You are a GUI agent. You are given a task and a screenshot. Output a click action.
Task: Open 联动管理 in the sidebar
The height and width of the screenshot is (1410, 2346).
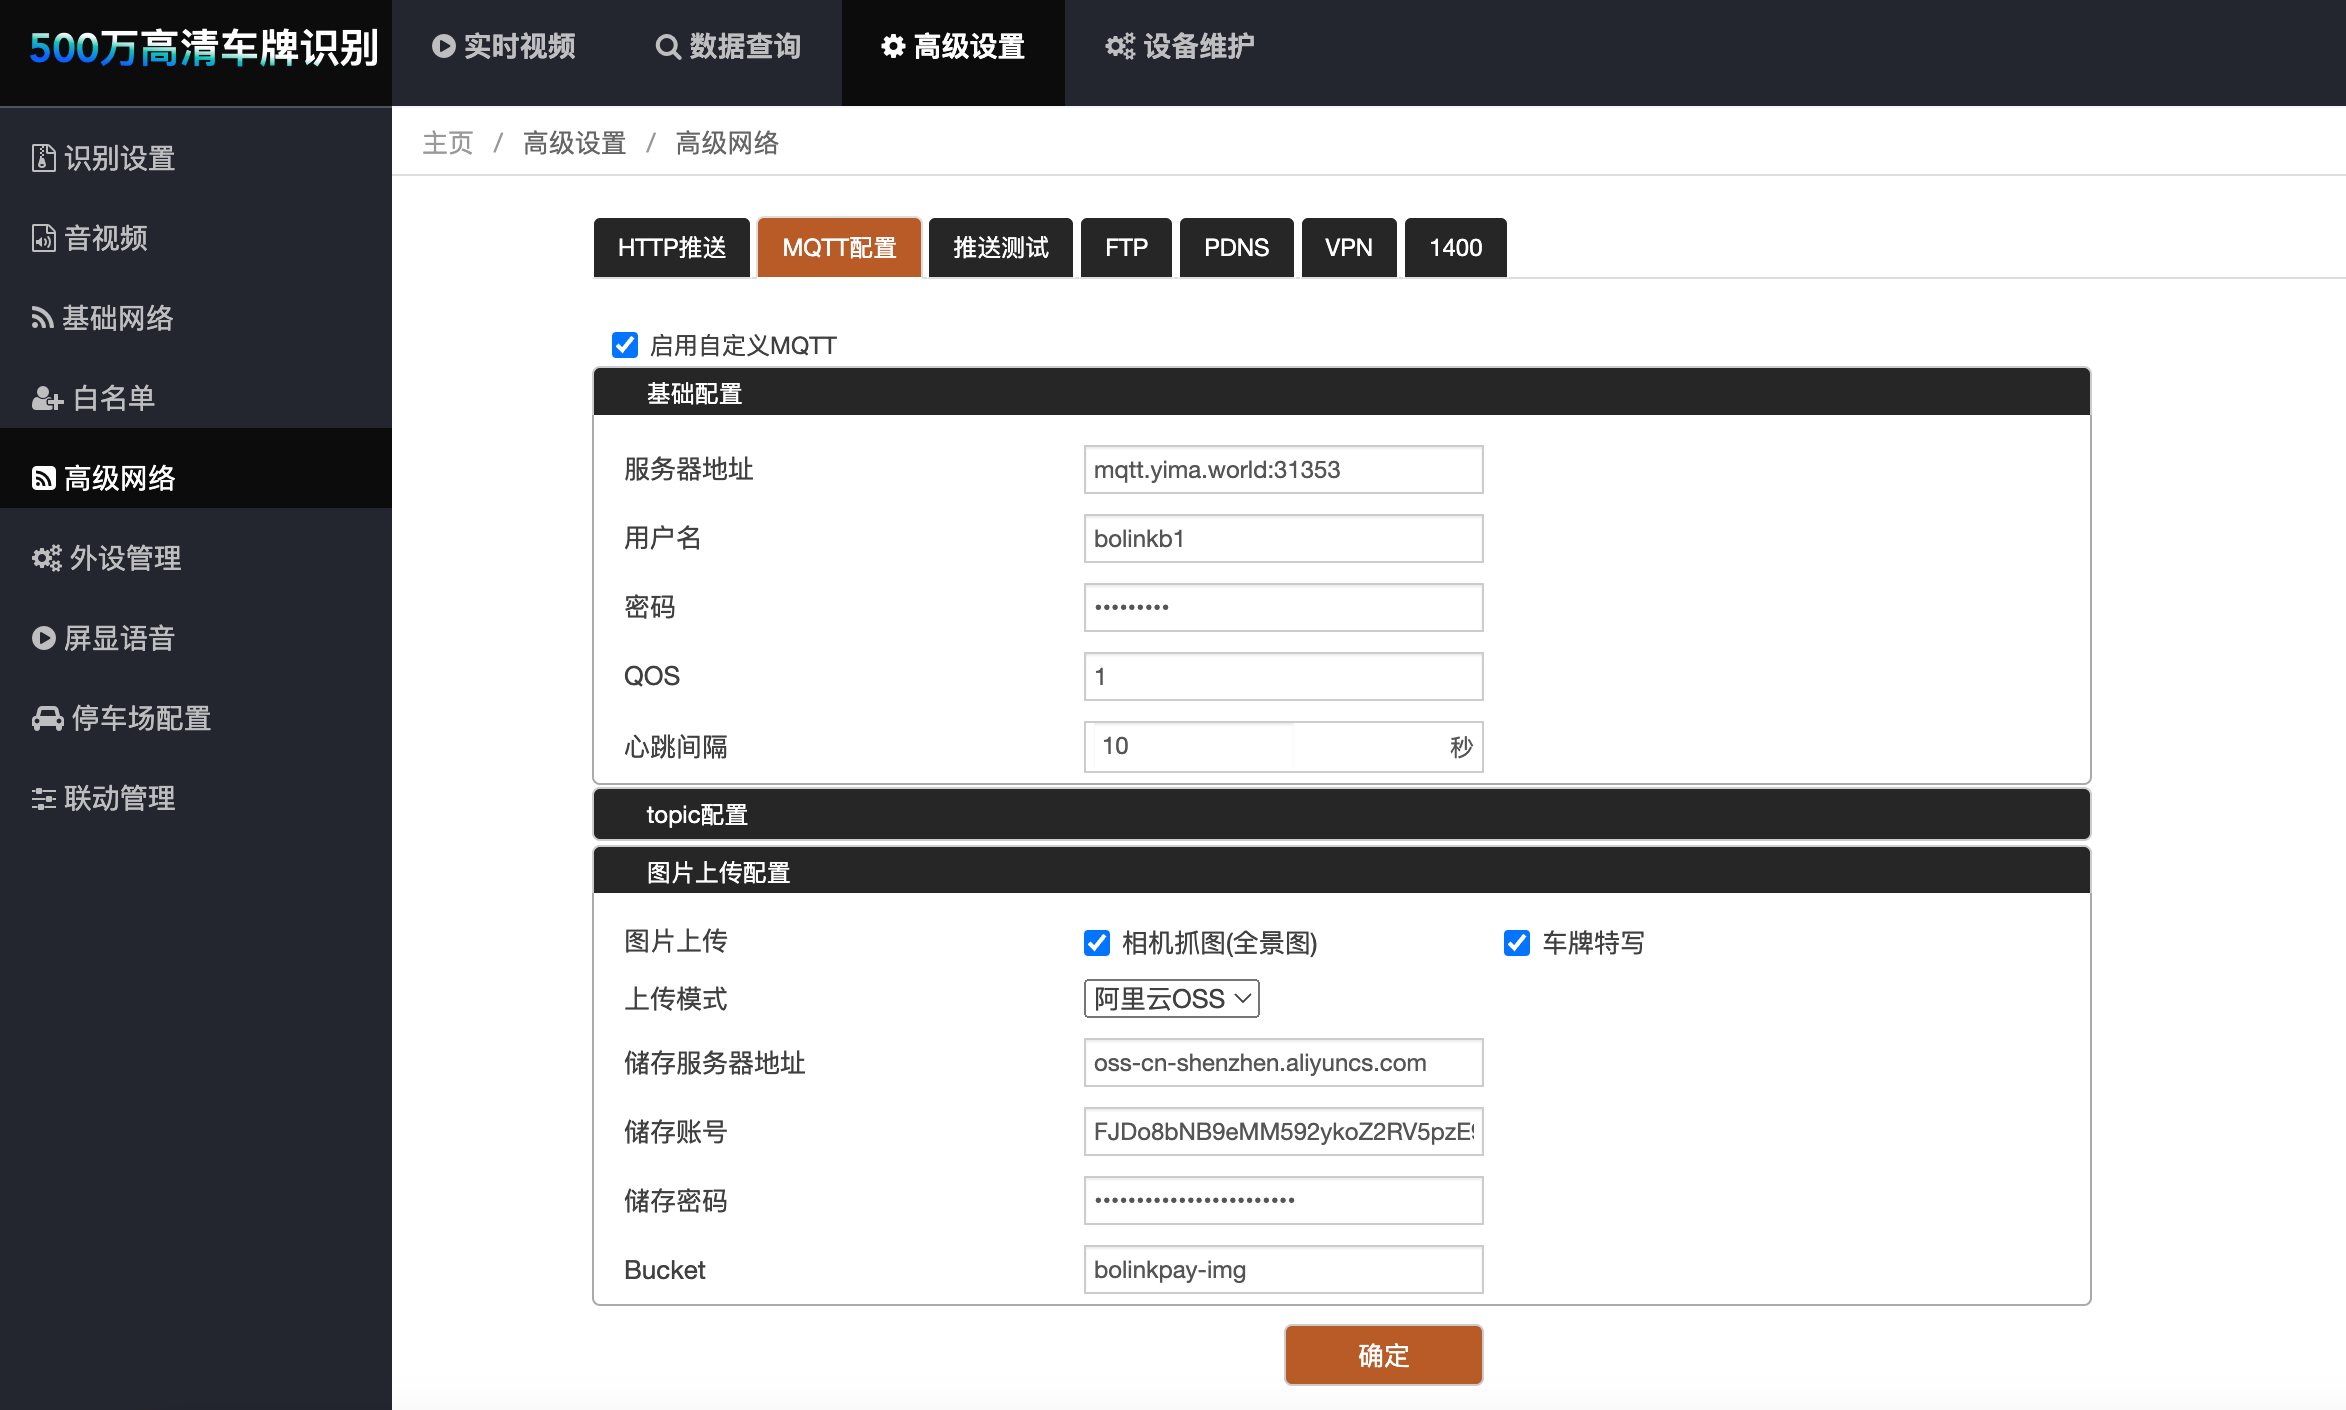click(196, 798)
